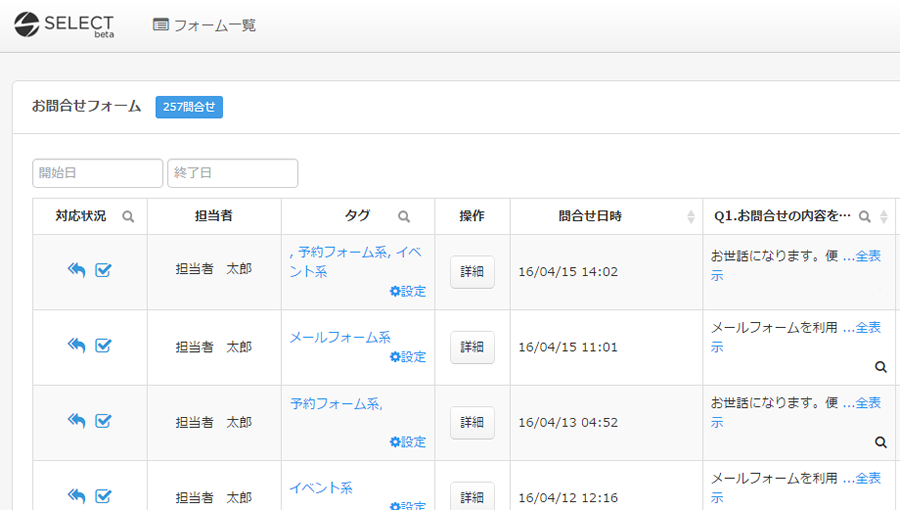Click reply arrow icon for 16/04/15 11:01 row
900x510 pixels.
click(x=77, y=345)
